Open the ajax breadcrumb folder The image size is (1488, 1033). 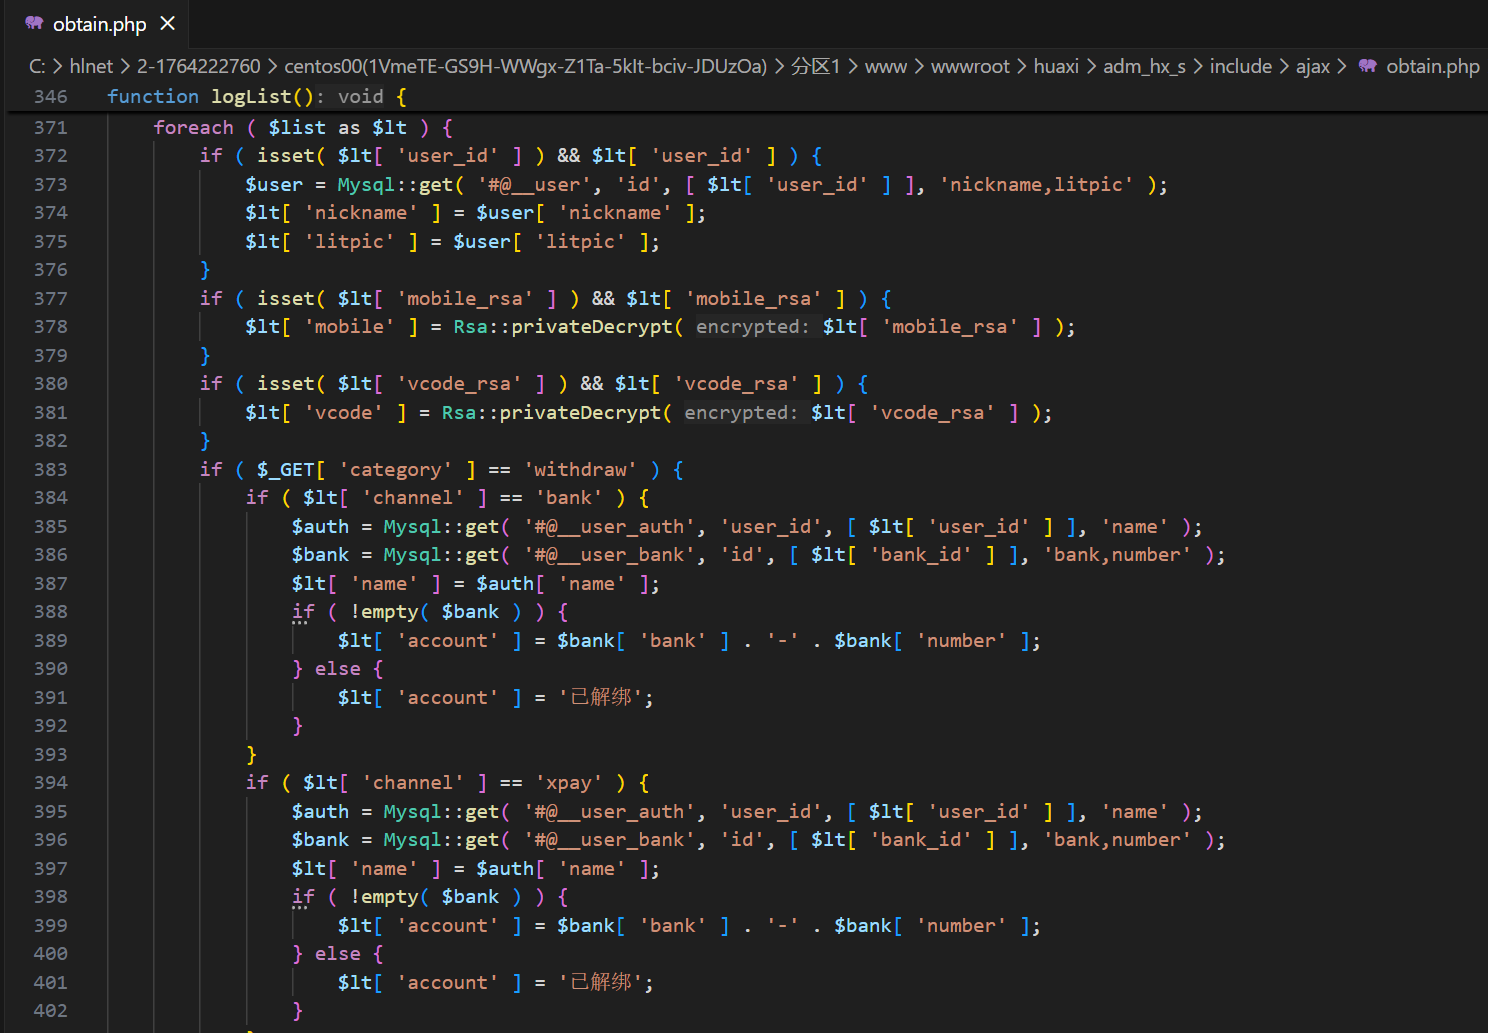(1312, 66)
